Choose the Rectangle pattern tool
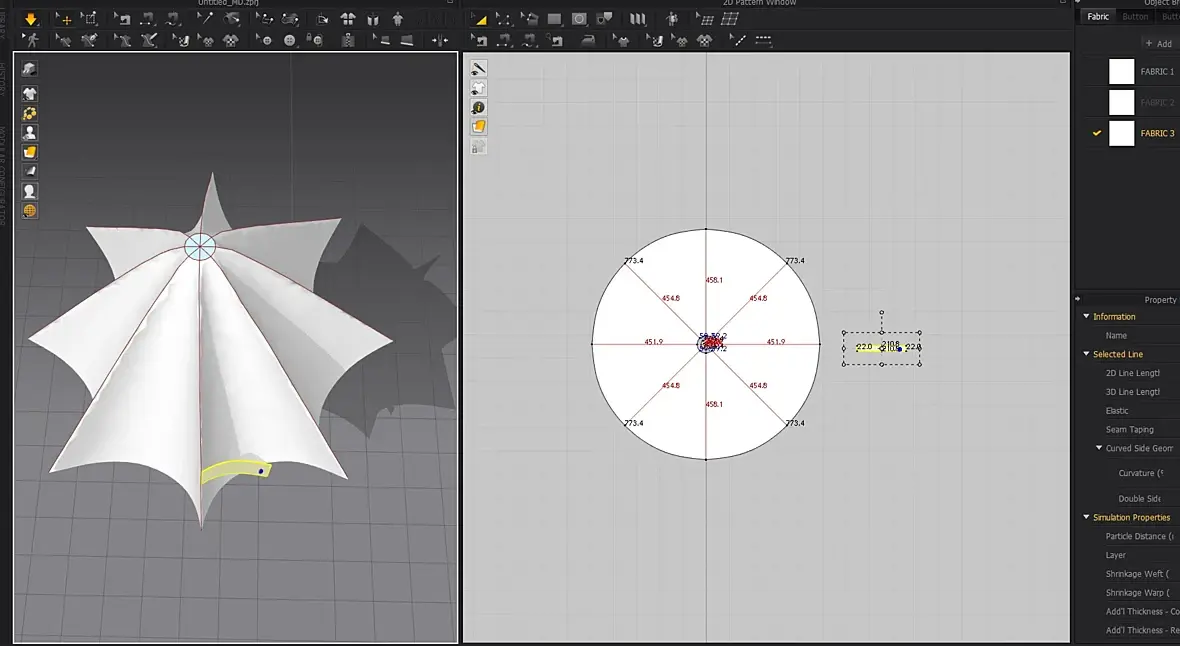This screenshot has width=1180, height=646. 554,19
